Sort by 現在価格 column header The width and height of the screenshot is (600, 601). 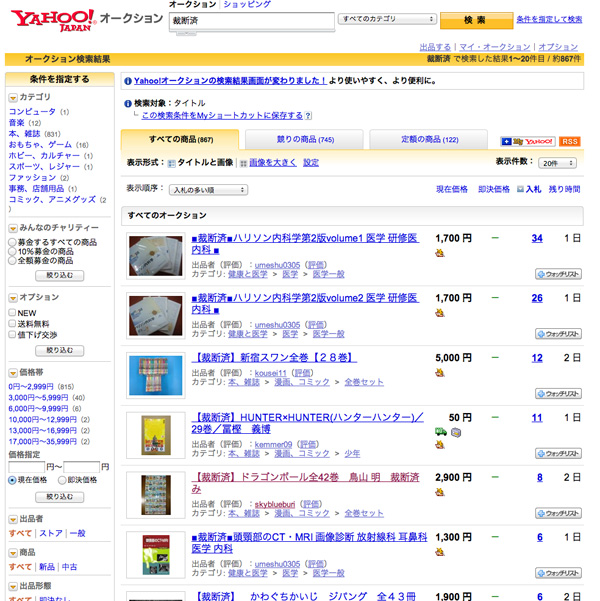(x=452, y=189)
